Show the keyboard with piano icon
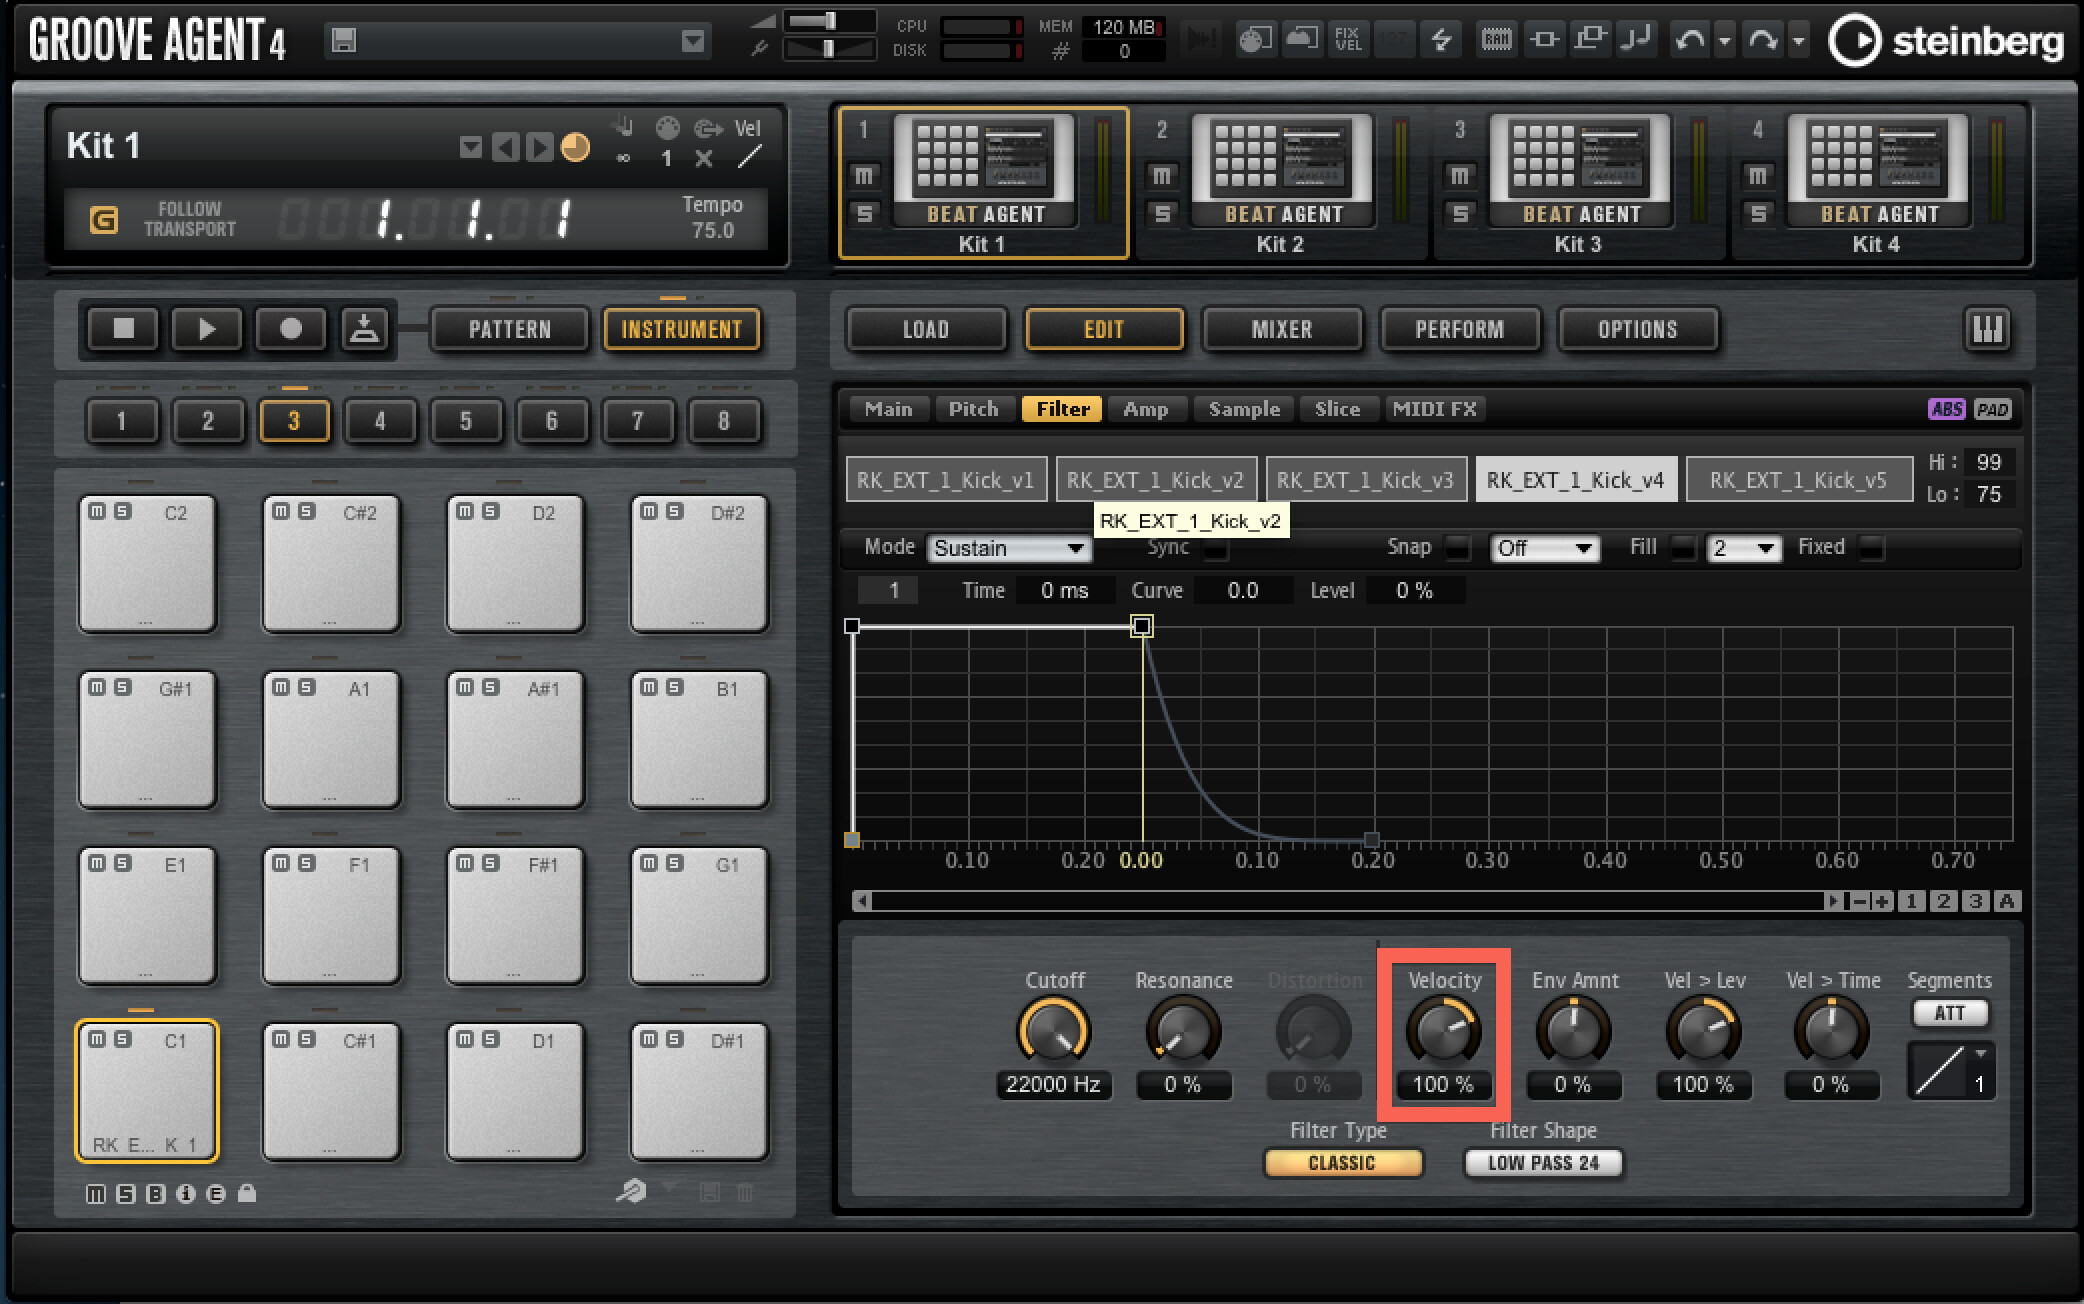Image resolution: width=2084 pixels, height=1304 pixels. coord(1986,329)
